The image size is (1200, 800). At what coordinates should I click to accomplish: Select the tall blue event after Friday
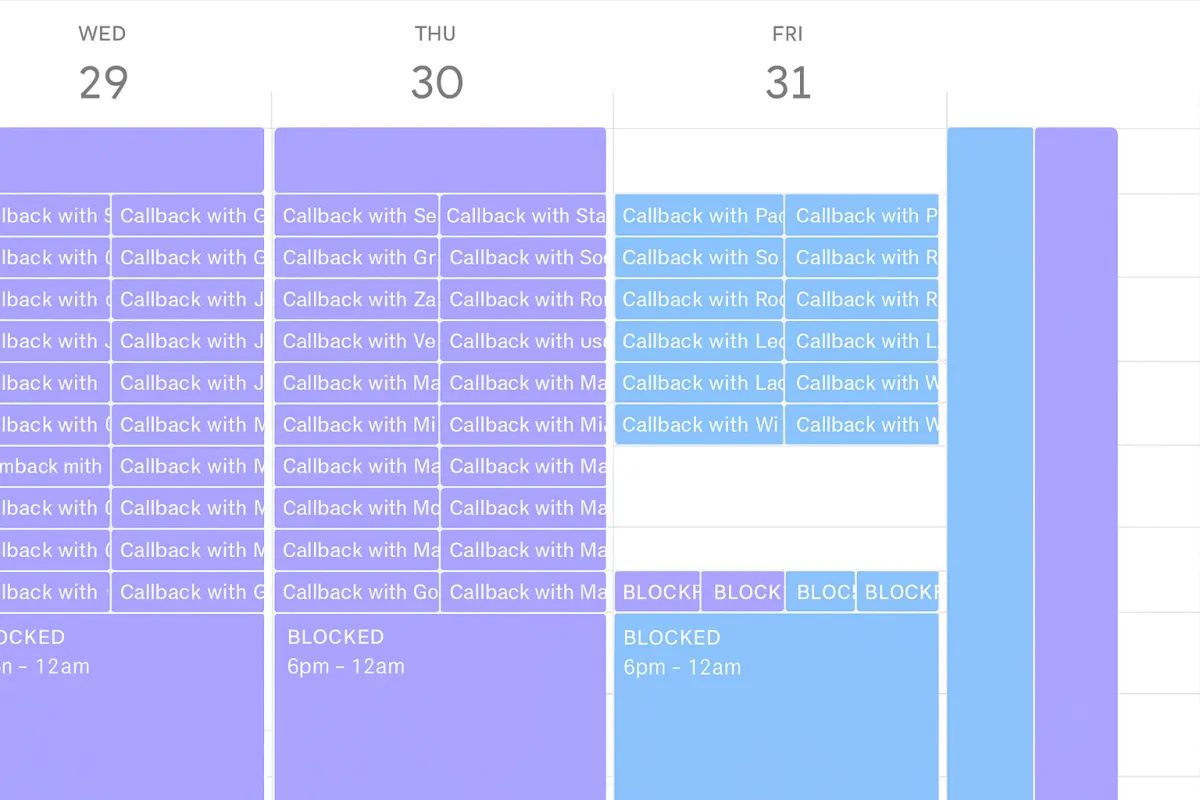pyautogui.click(x=990, y=463)
